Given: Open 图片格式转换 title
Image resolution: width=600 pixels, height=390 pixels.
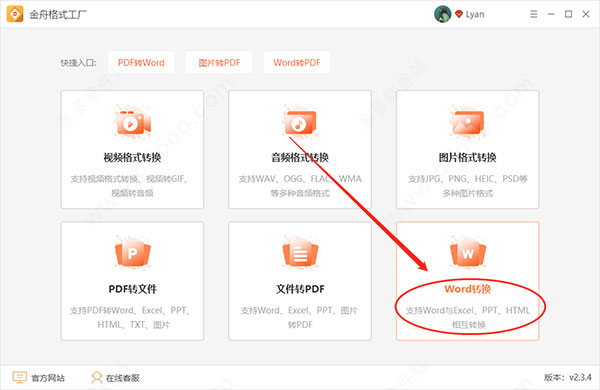Looking at the screenshot, I should (x=468, y=157).
